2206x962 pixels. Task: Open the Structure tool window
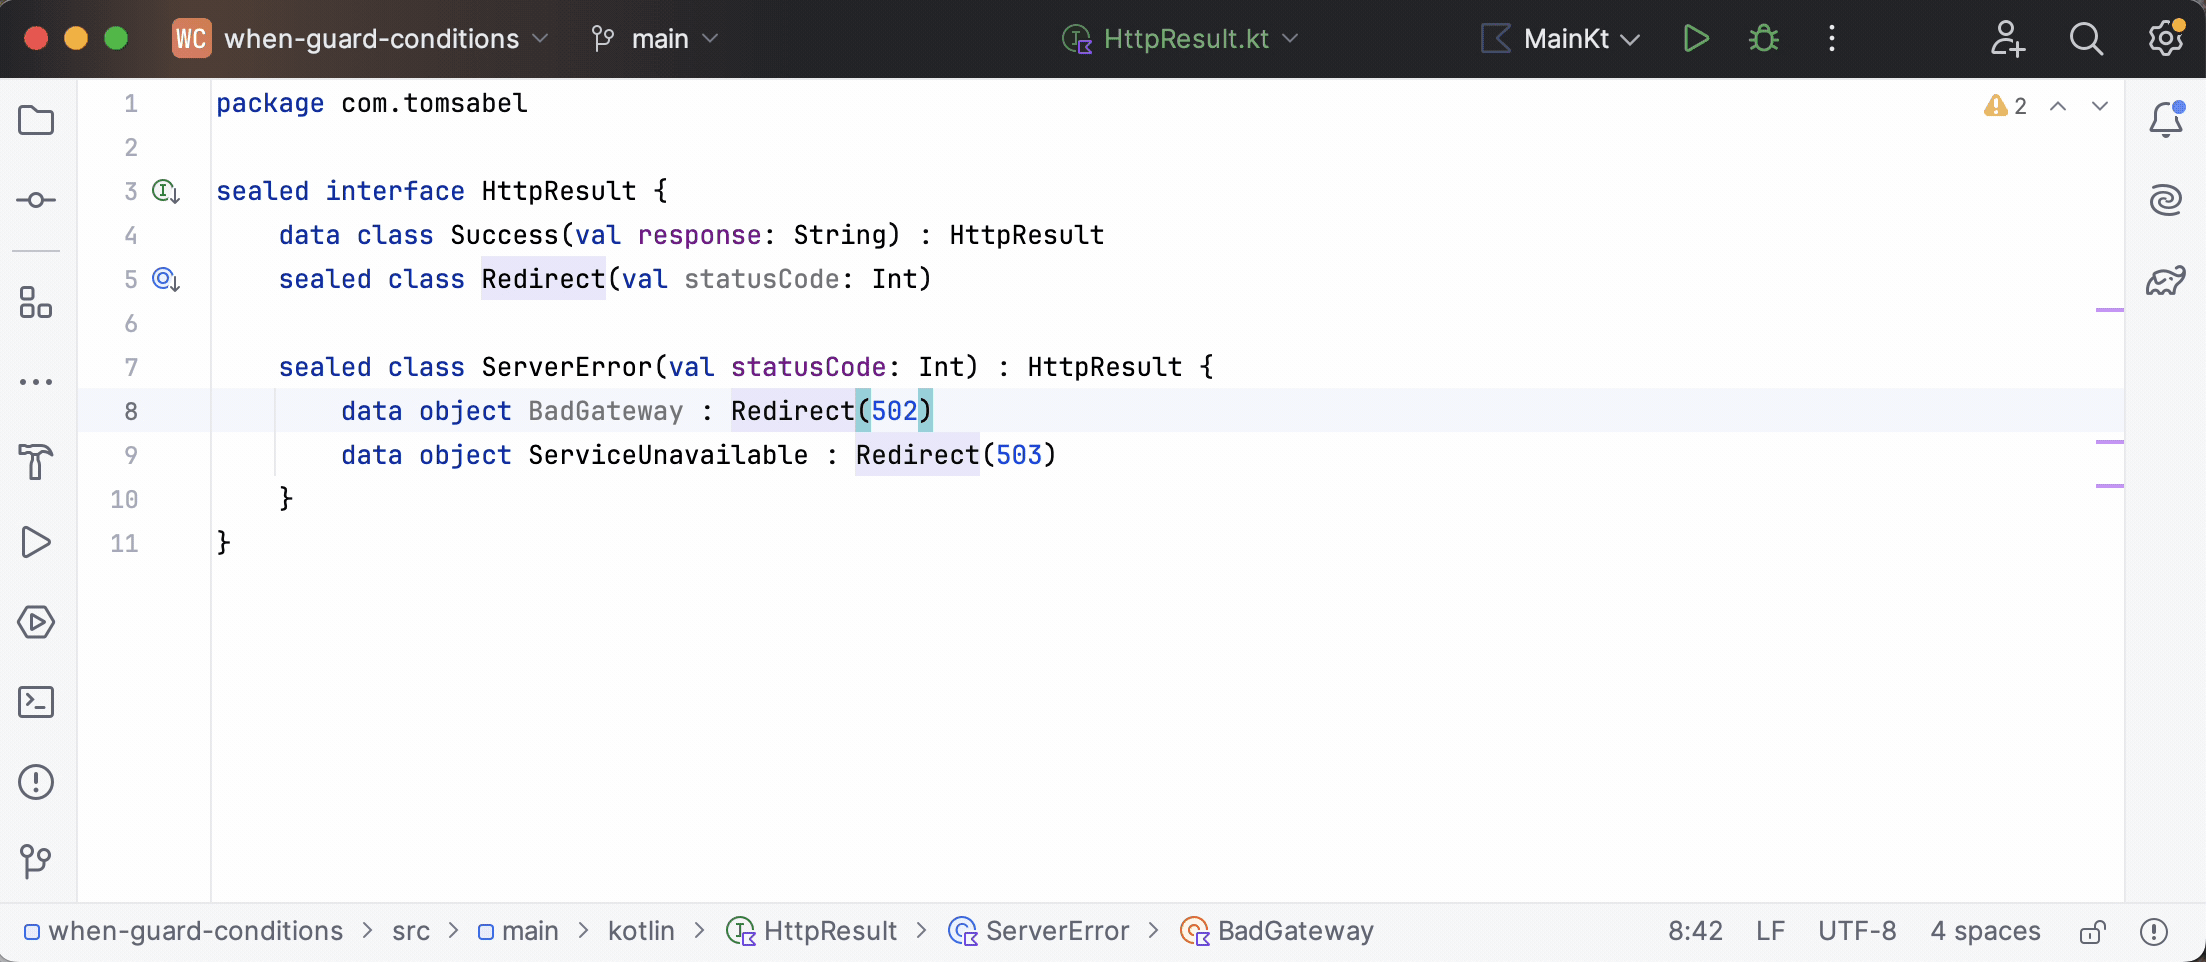pos(36,302)
